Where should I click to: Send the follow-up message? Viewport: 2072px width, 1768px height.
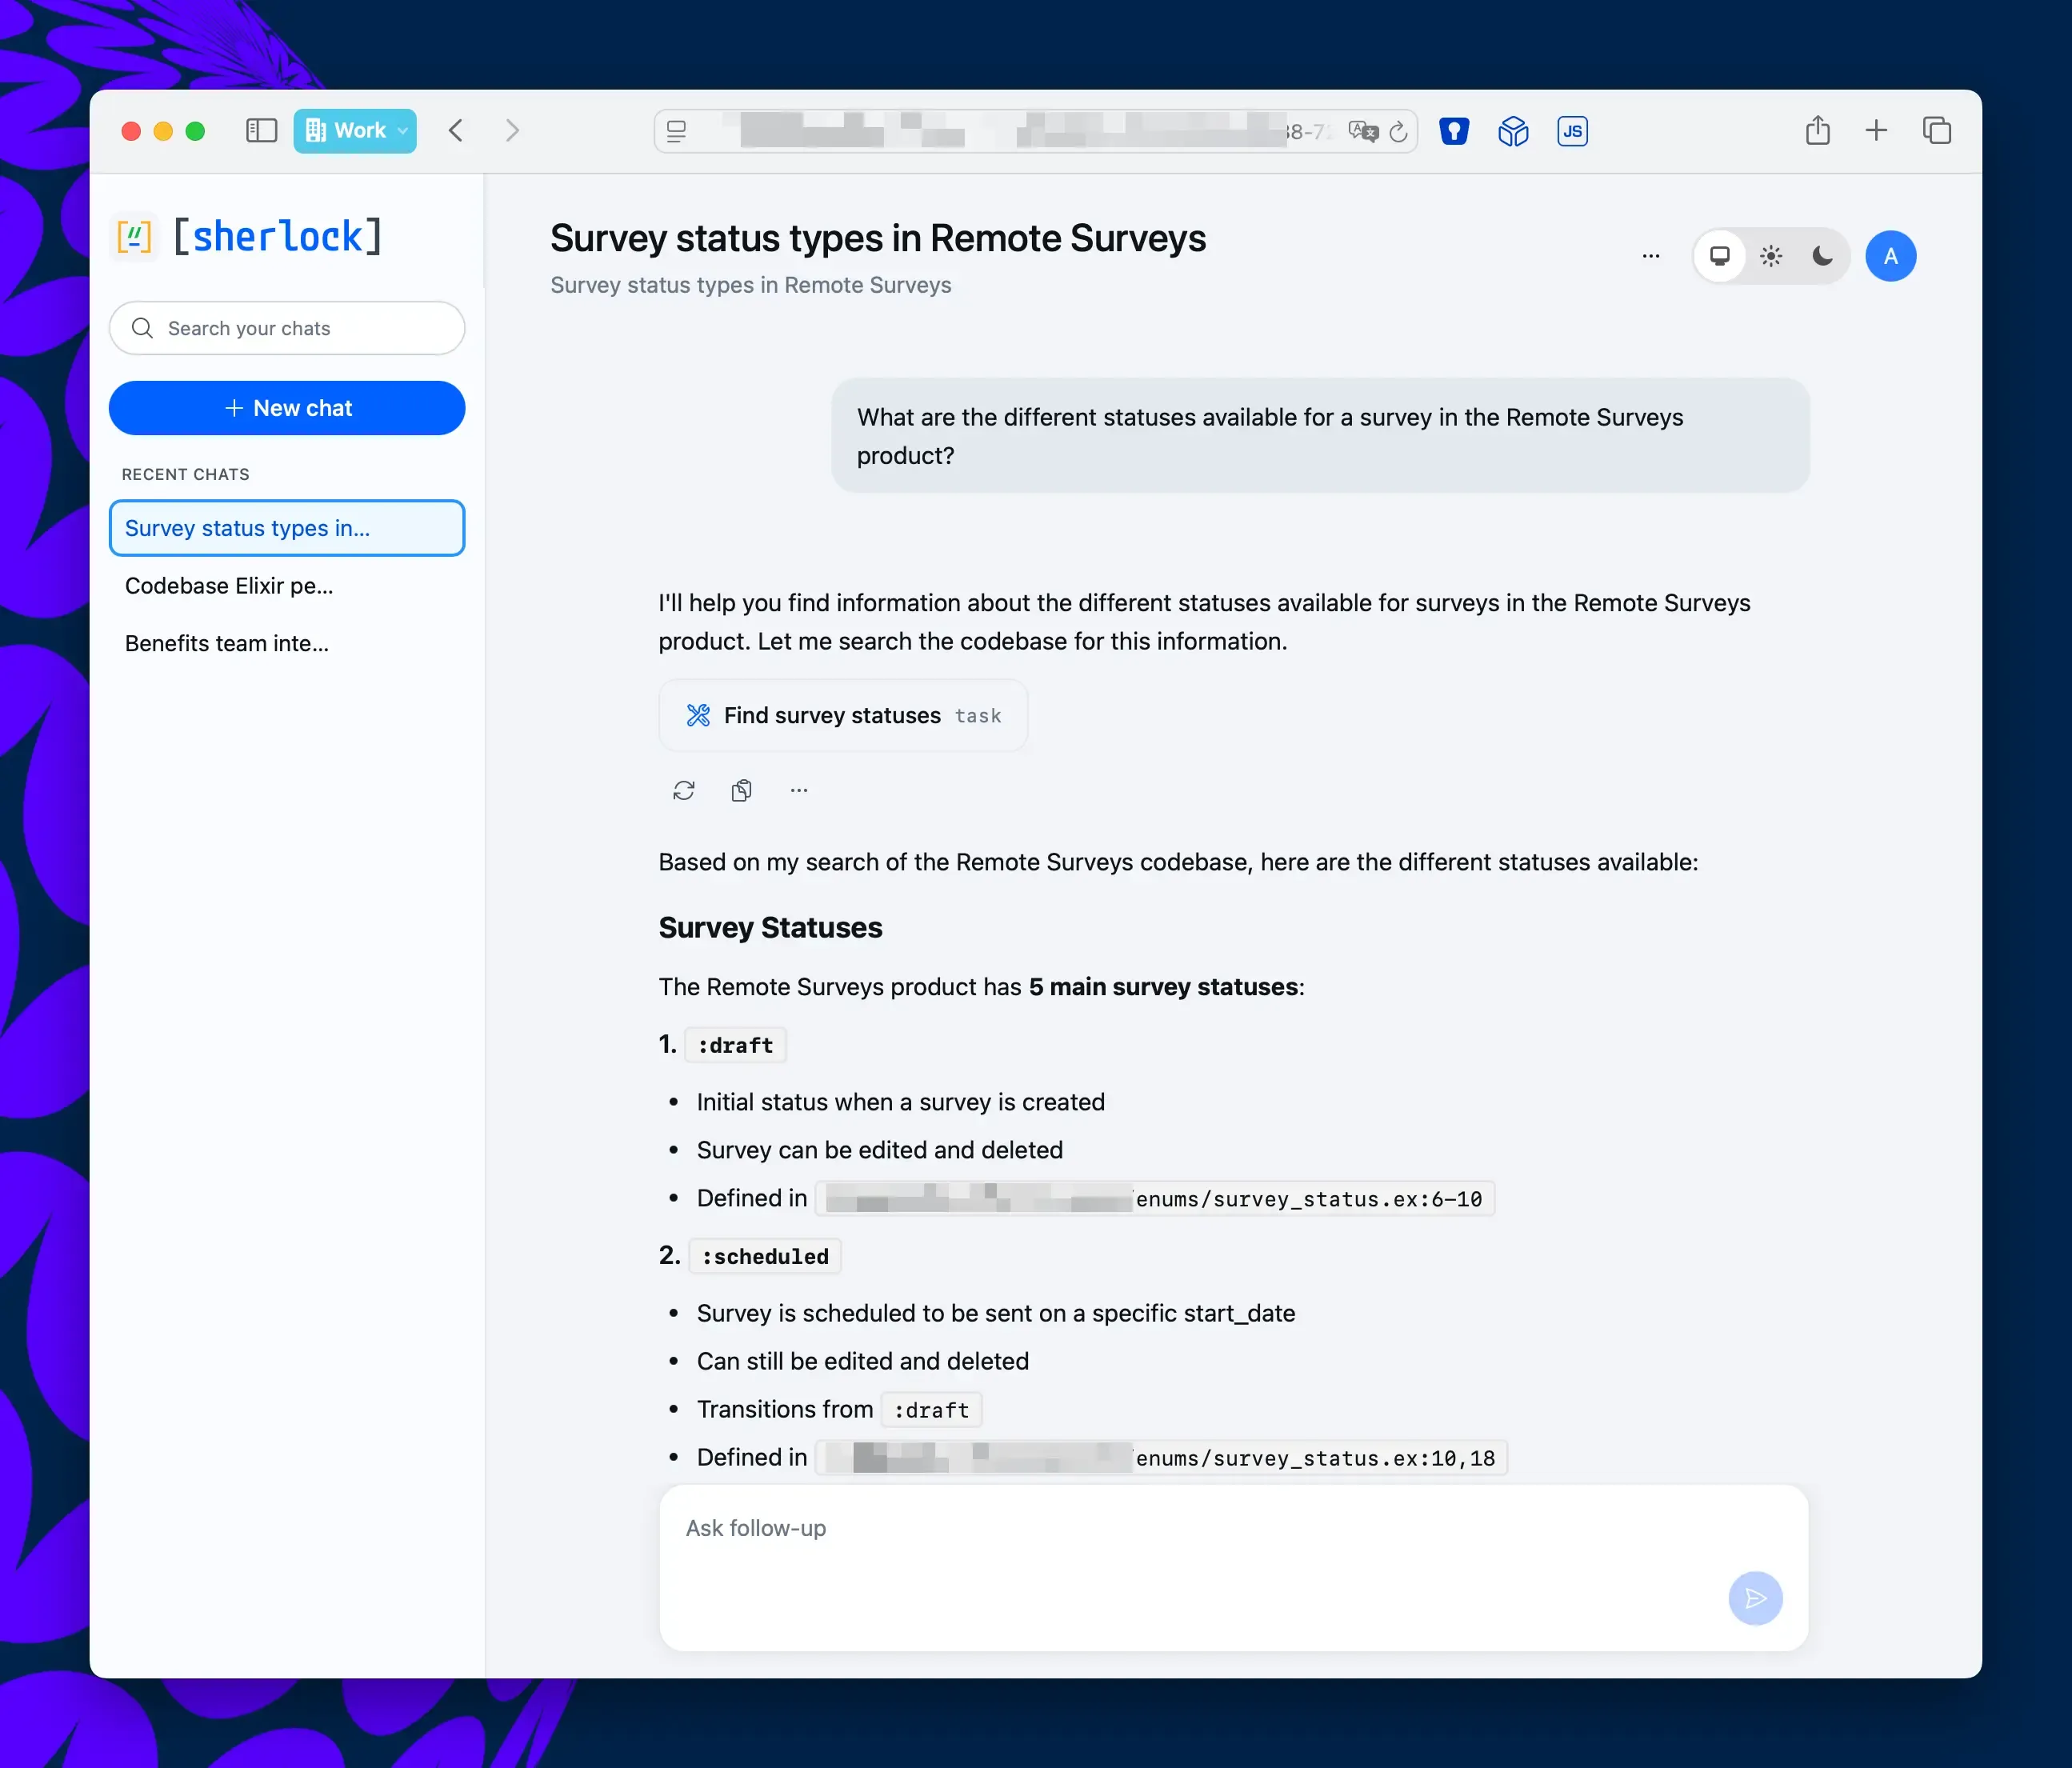[1755, 1598]
